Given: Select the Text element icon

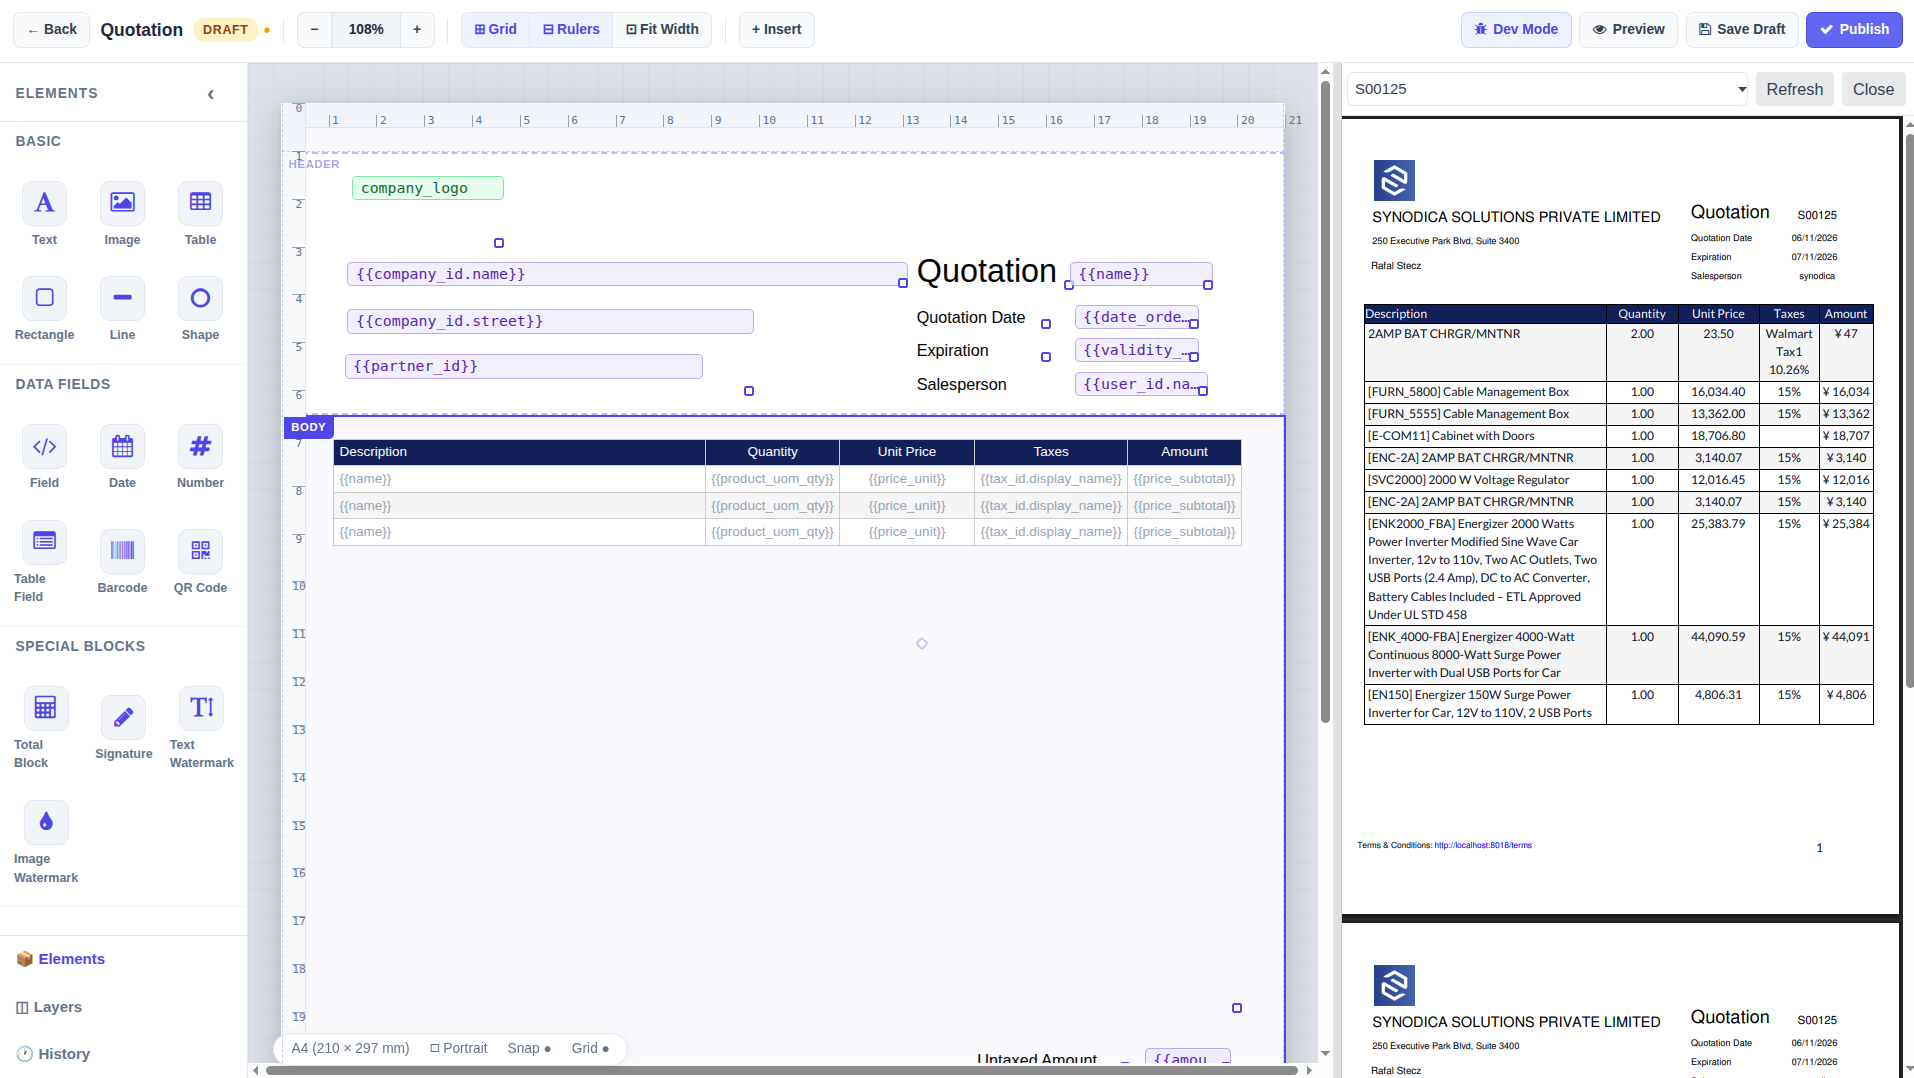Looking at the screenshot, I should [44, 203].
